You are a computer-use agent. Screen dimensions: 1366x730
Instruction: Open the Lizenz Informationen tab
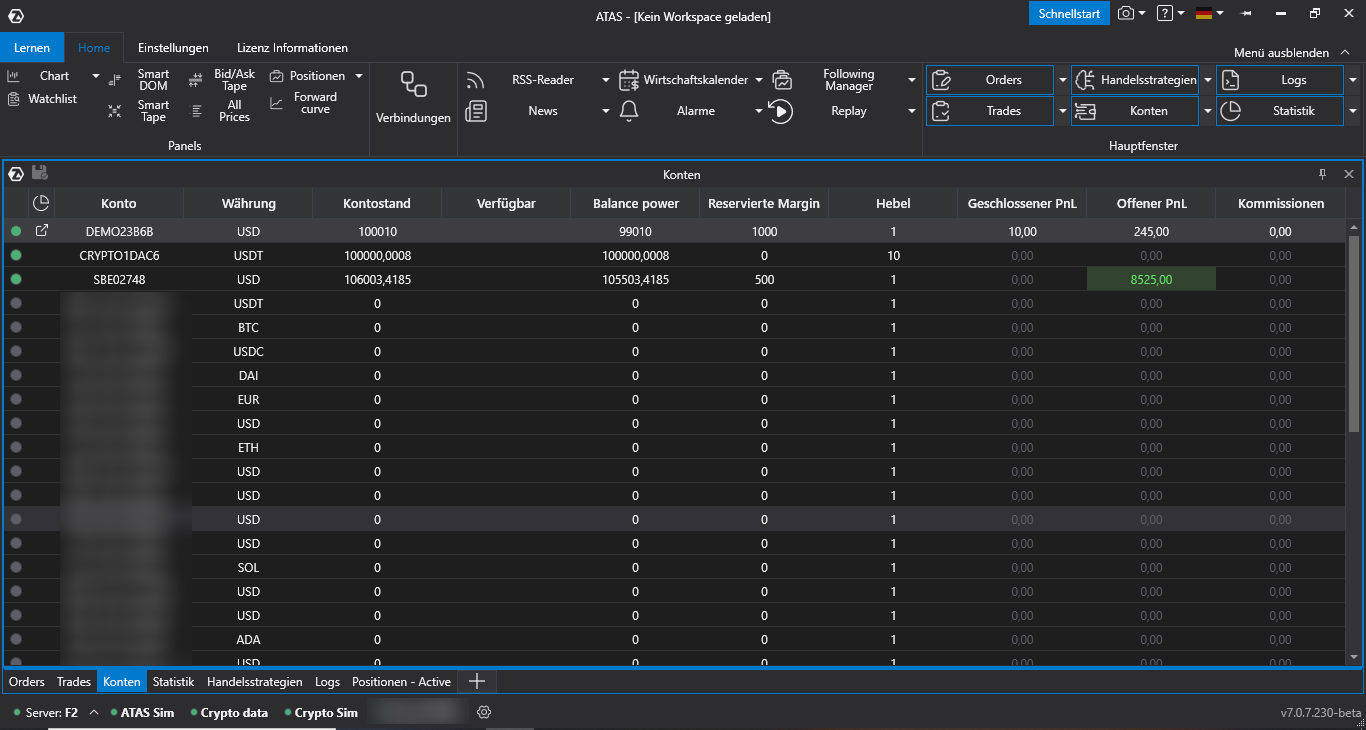(292, 48)
